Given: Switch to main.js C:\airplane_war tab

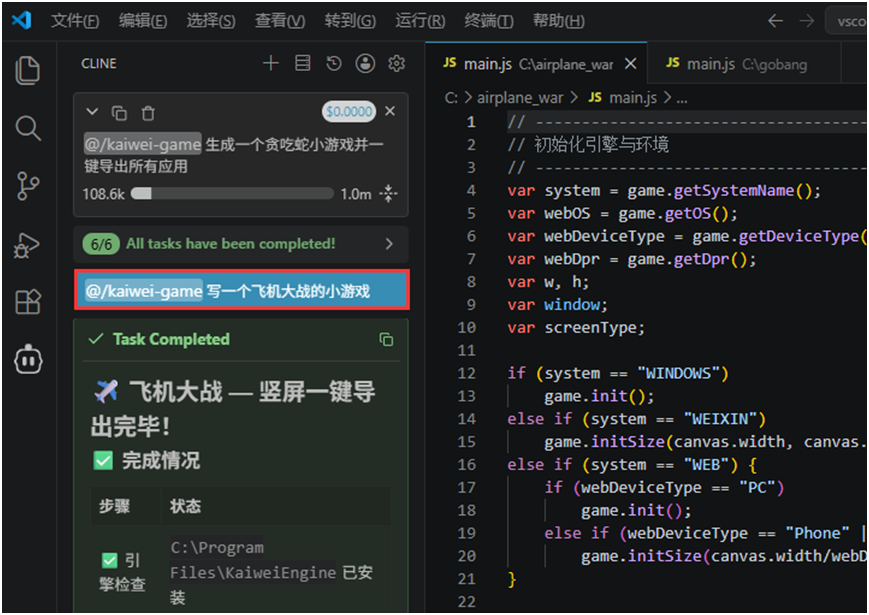Looking at the screenshot, I should 535,64.
